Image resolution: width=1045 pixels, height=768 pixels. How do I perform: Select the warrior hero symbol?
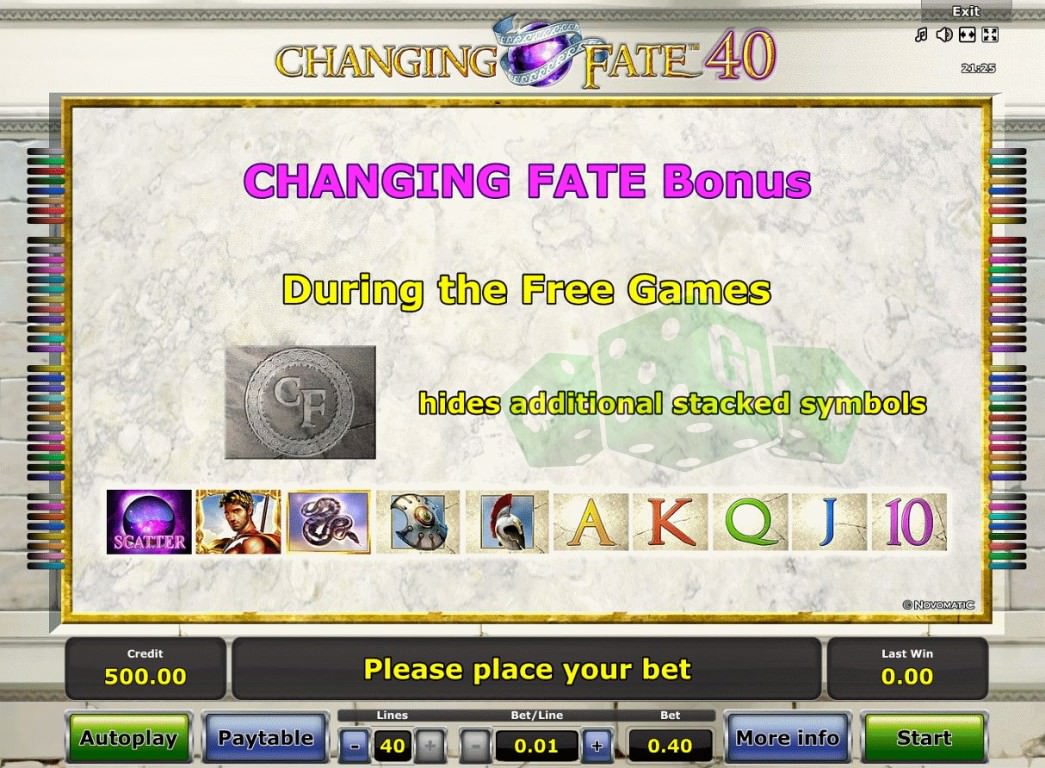point(239,522)
